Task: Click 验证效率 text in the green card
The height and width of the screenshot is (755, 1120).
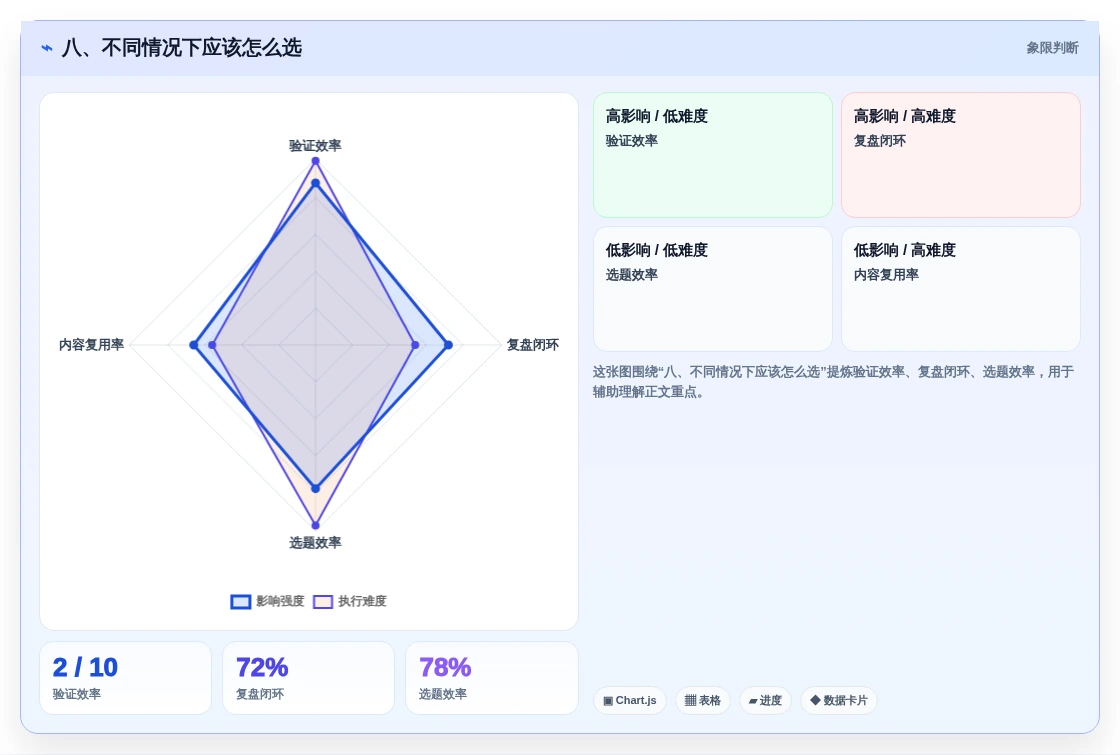Action: 631,141
